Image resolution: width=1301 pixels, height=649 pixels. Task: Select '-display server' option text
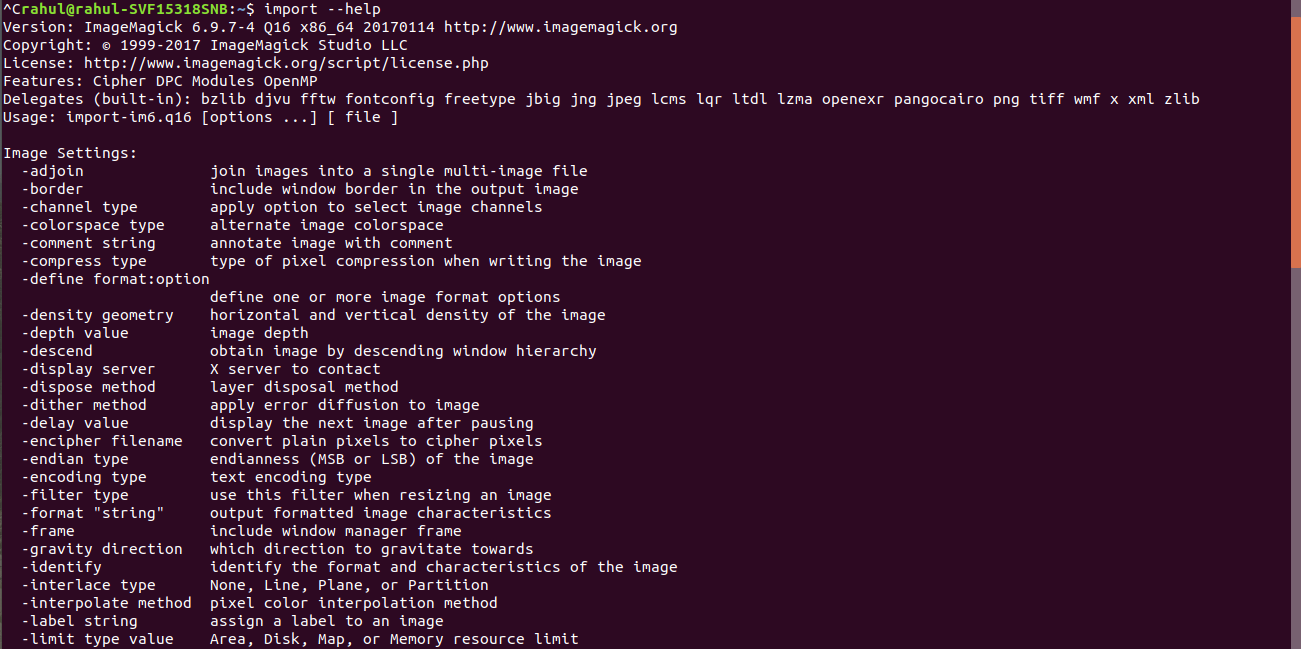point(88,369)
